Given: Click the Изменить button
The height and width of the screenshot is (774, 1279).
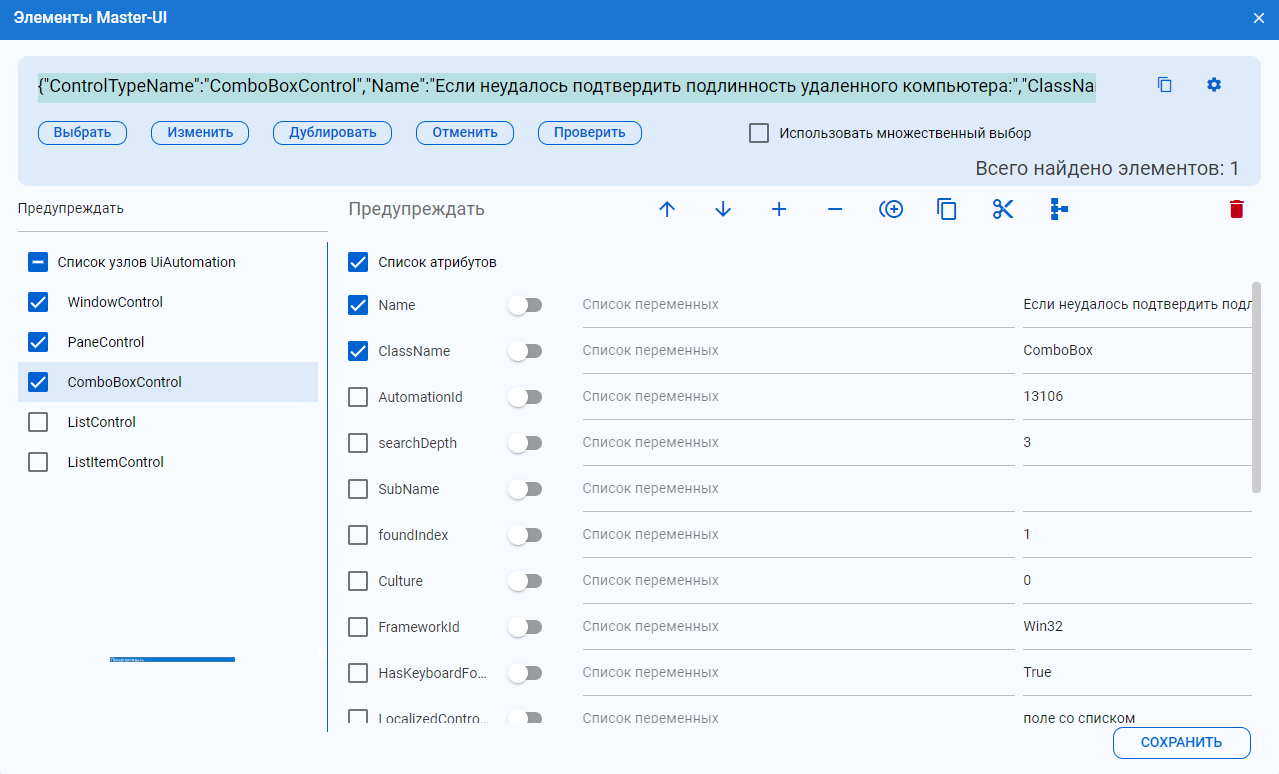Looking at the screenshot, I should point(200,133).
